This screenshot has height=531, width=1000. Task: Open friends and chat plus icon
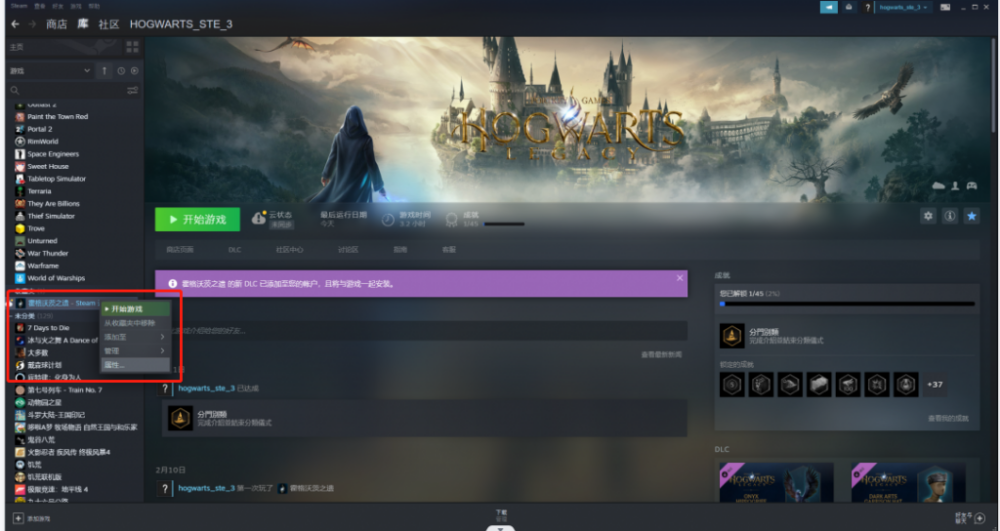coord(980,518)
